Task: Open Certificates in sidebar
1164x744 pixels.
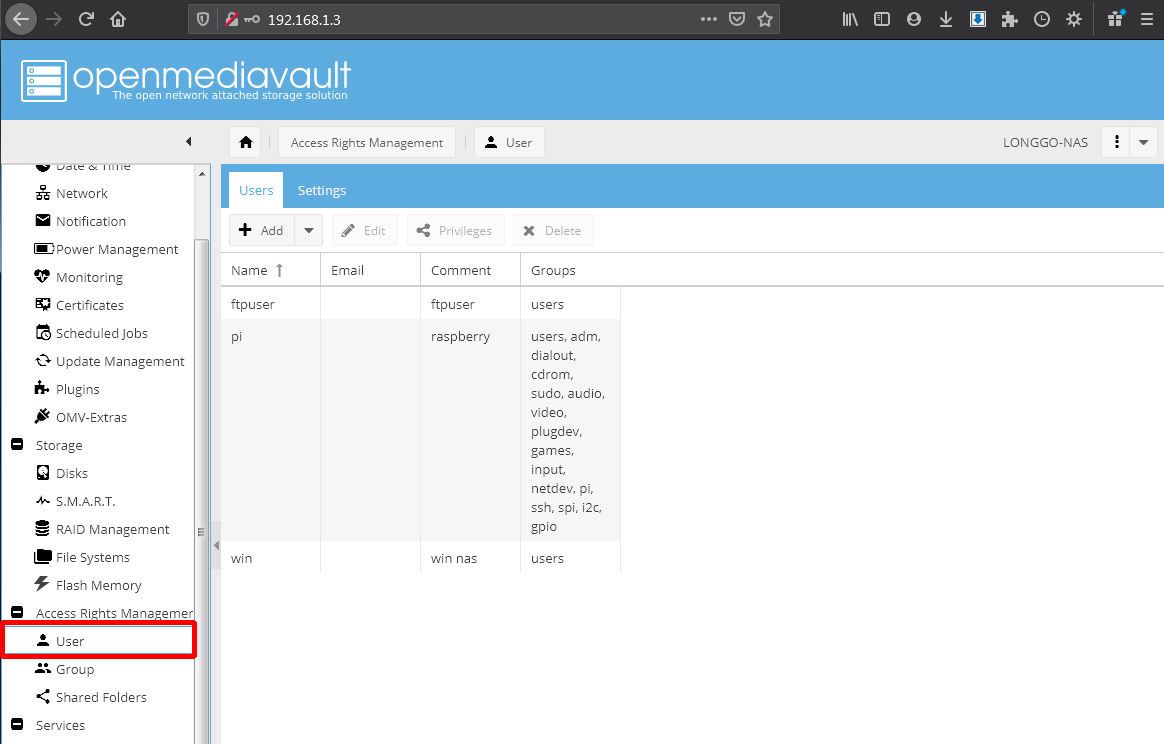Action: point(90,305)
